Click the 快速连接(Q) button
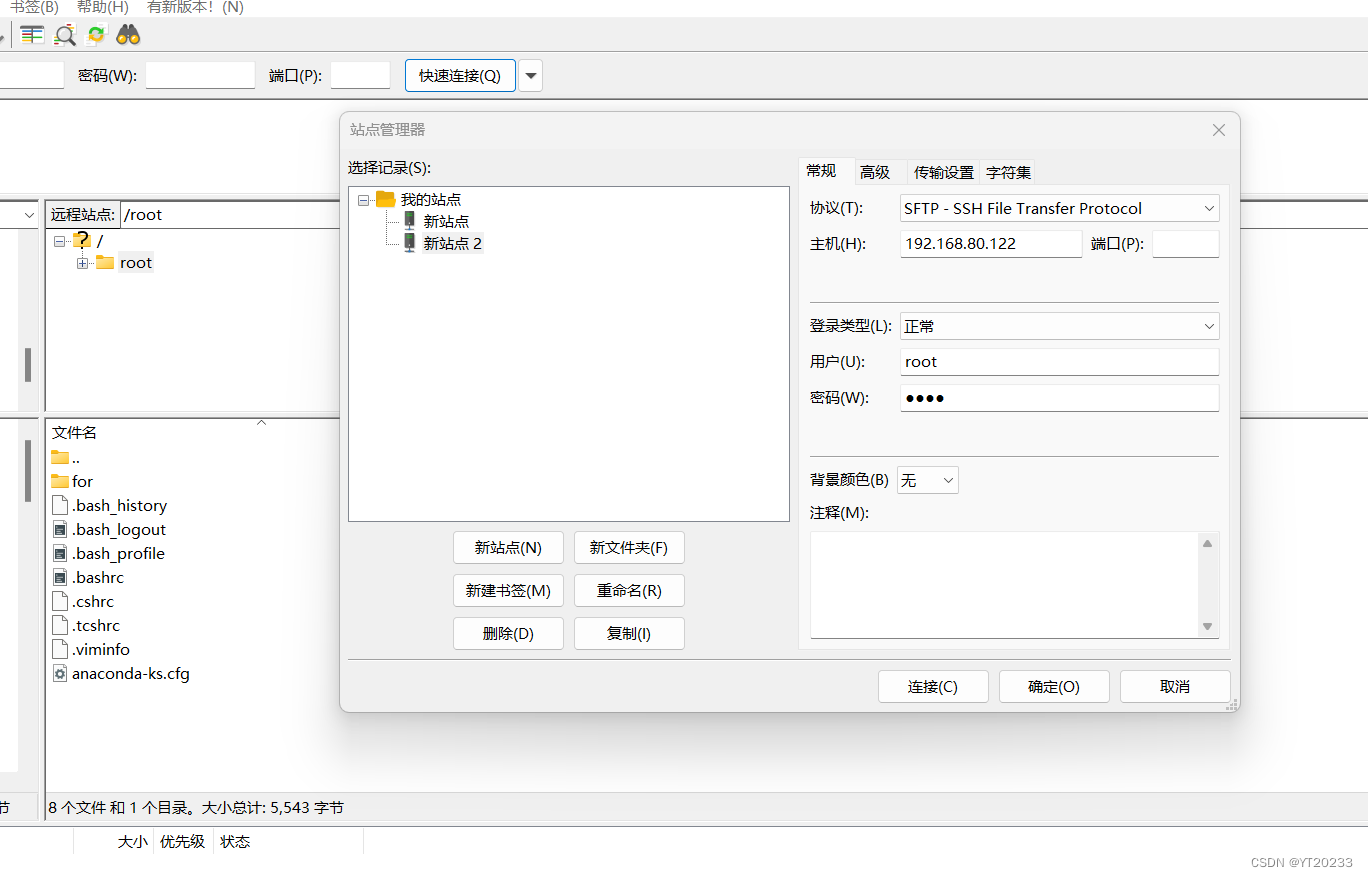The height and width of the screenshot is (877, 1368). tap(460, 76)
